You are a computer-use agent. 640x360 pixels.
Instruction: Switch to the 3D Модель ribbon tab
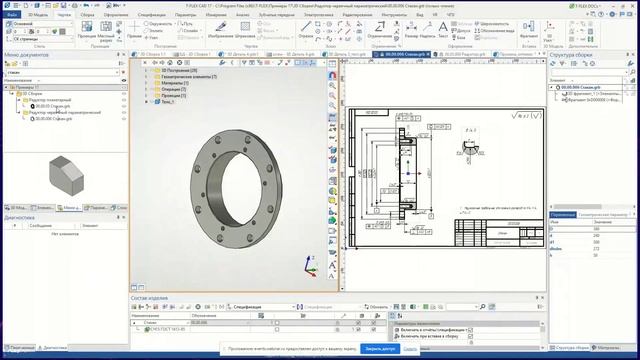[38, 15]
